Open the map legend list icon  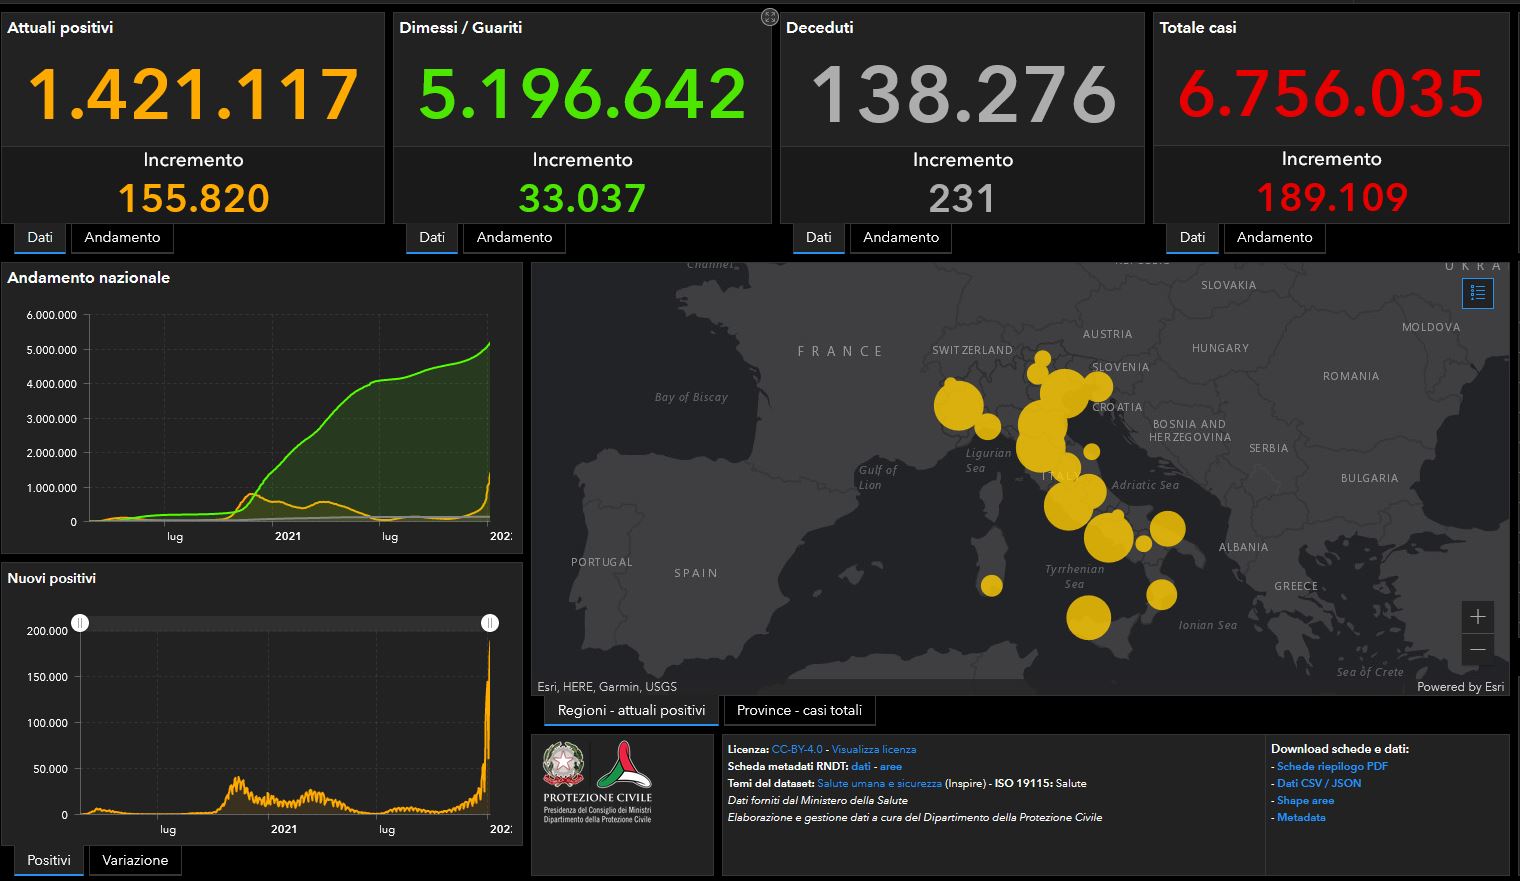click(1478, 294)
